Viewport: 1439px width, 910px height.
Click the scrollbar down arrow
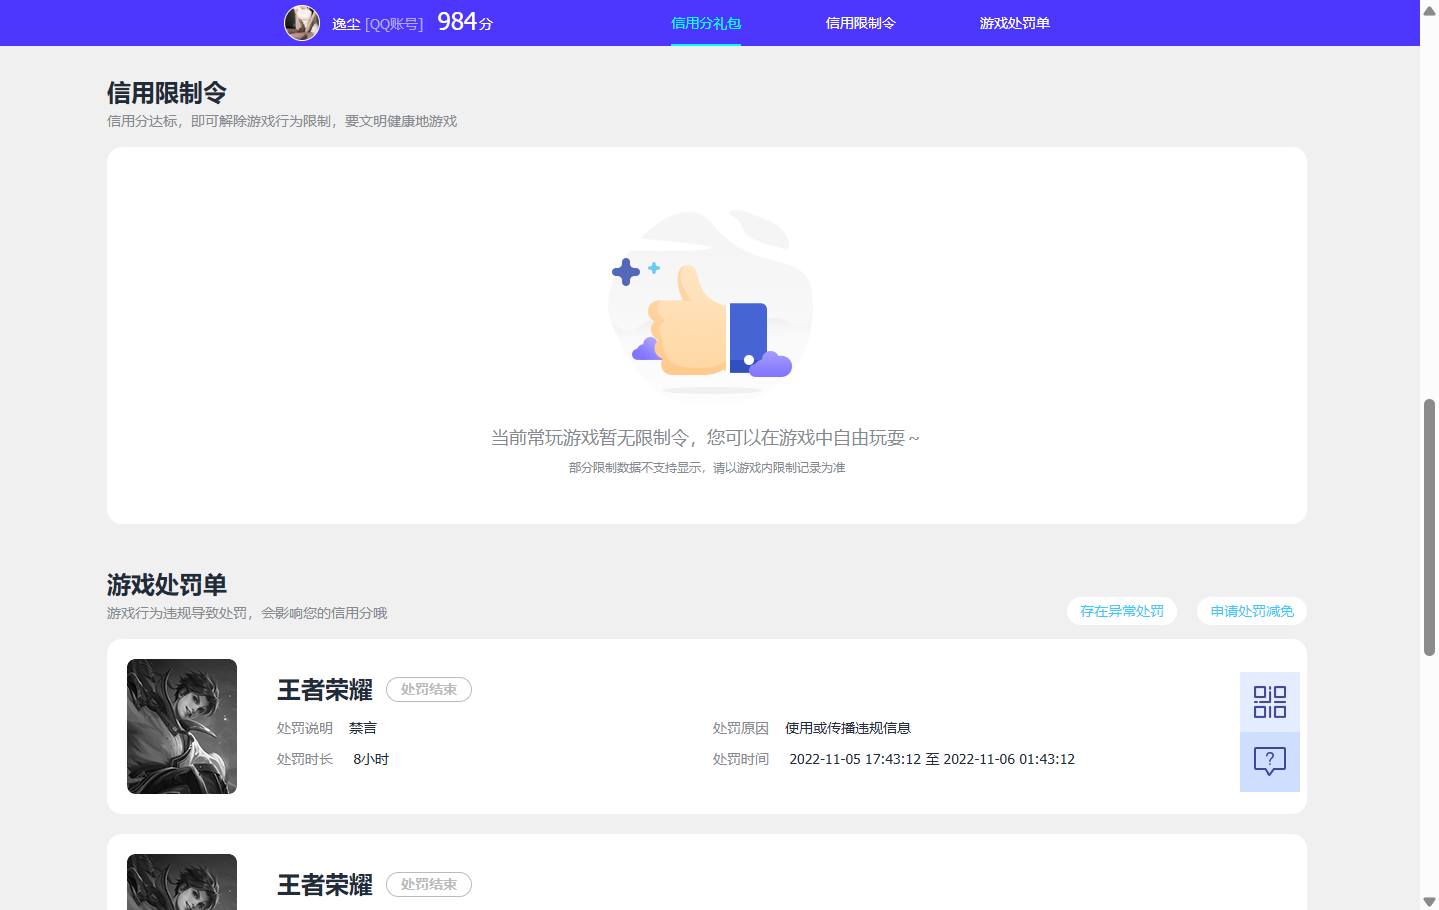coord(1429,899)
